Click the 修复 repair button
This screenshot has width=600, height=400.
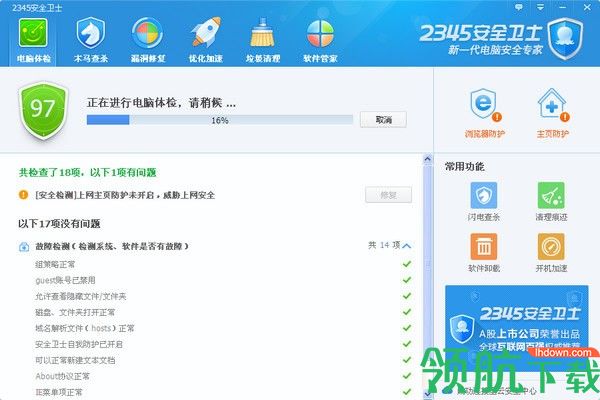(388, 195)
